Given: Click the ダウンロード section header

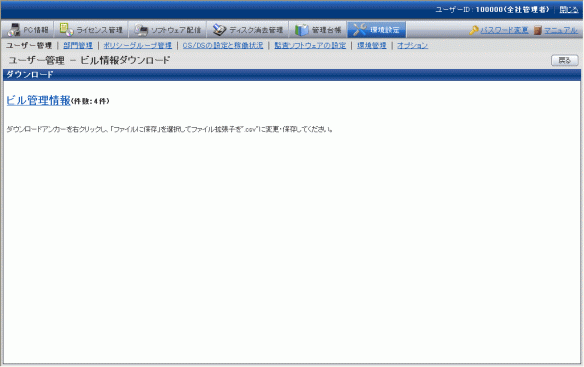Looking at the screenshot, I should pos(292,75).
